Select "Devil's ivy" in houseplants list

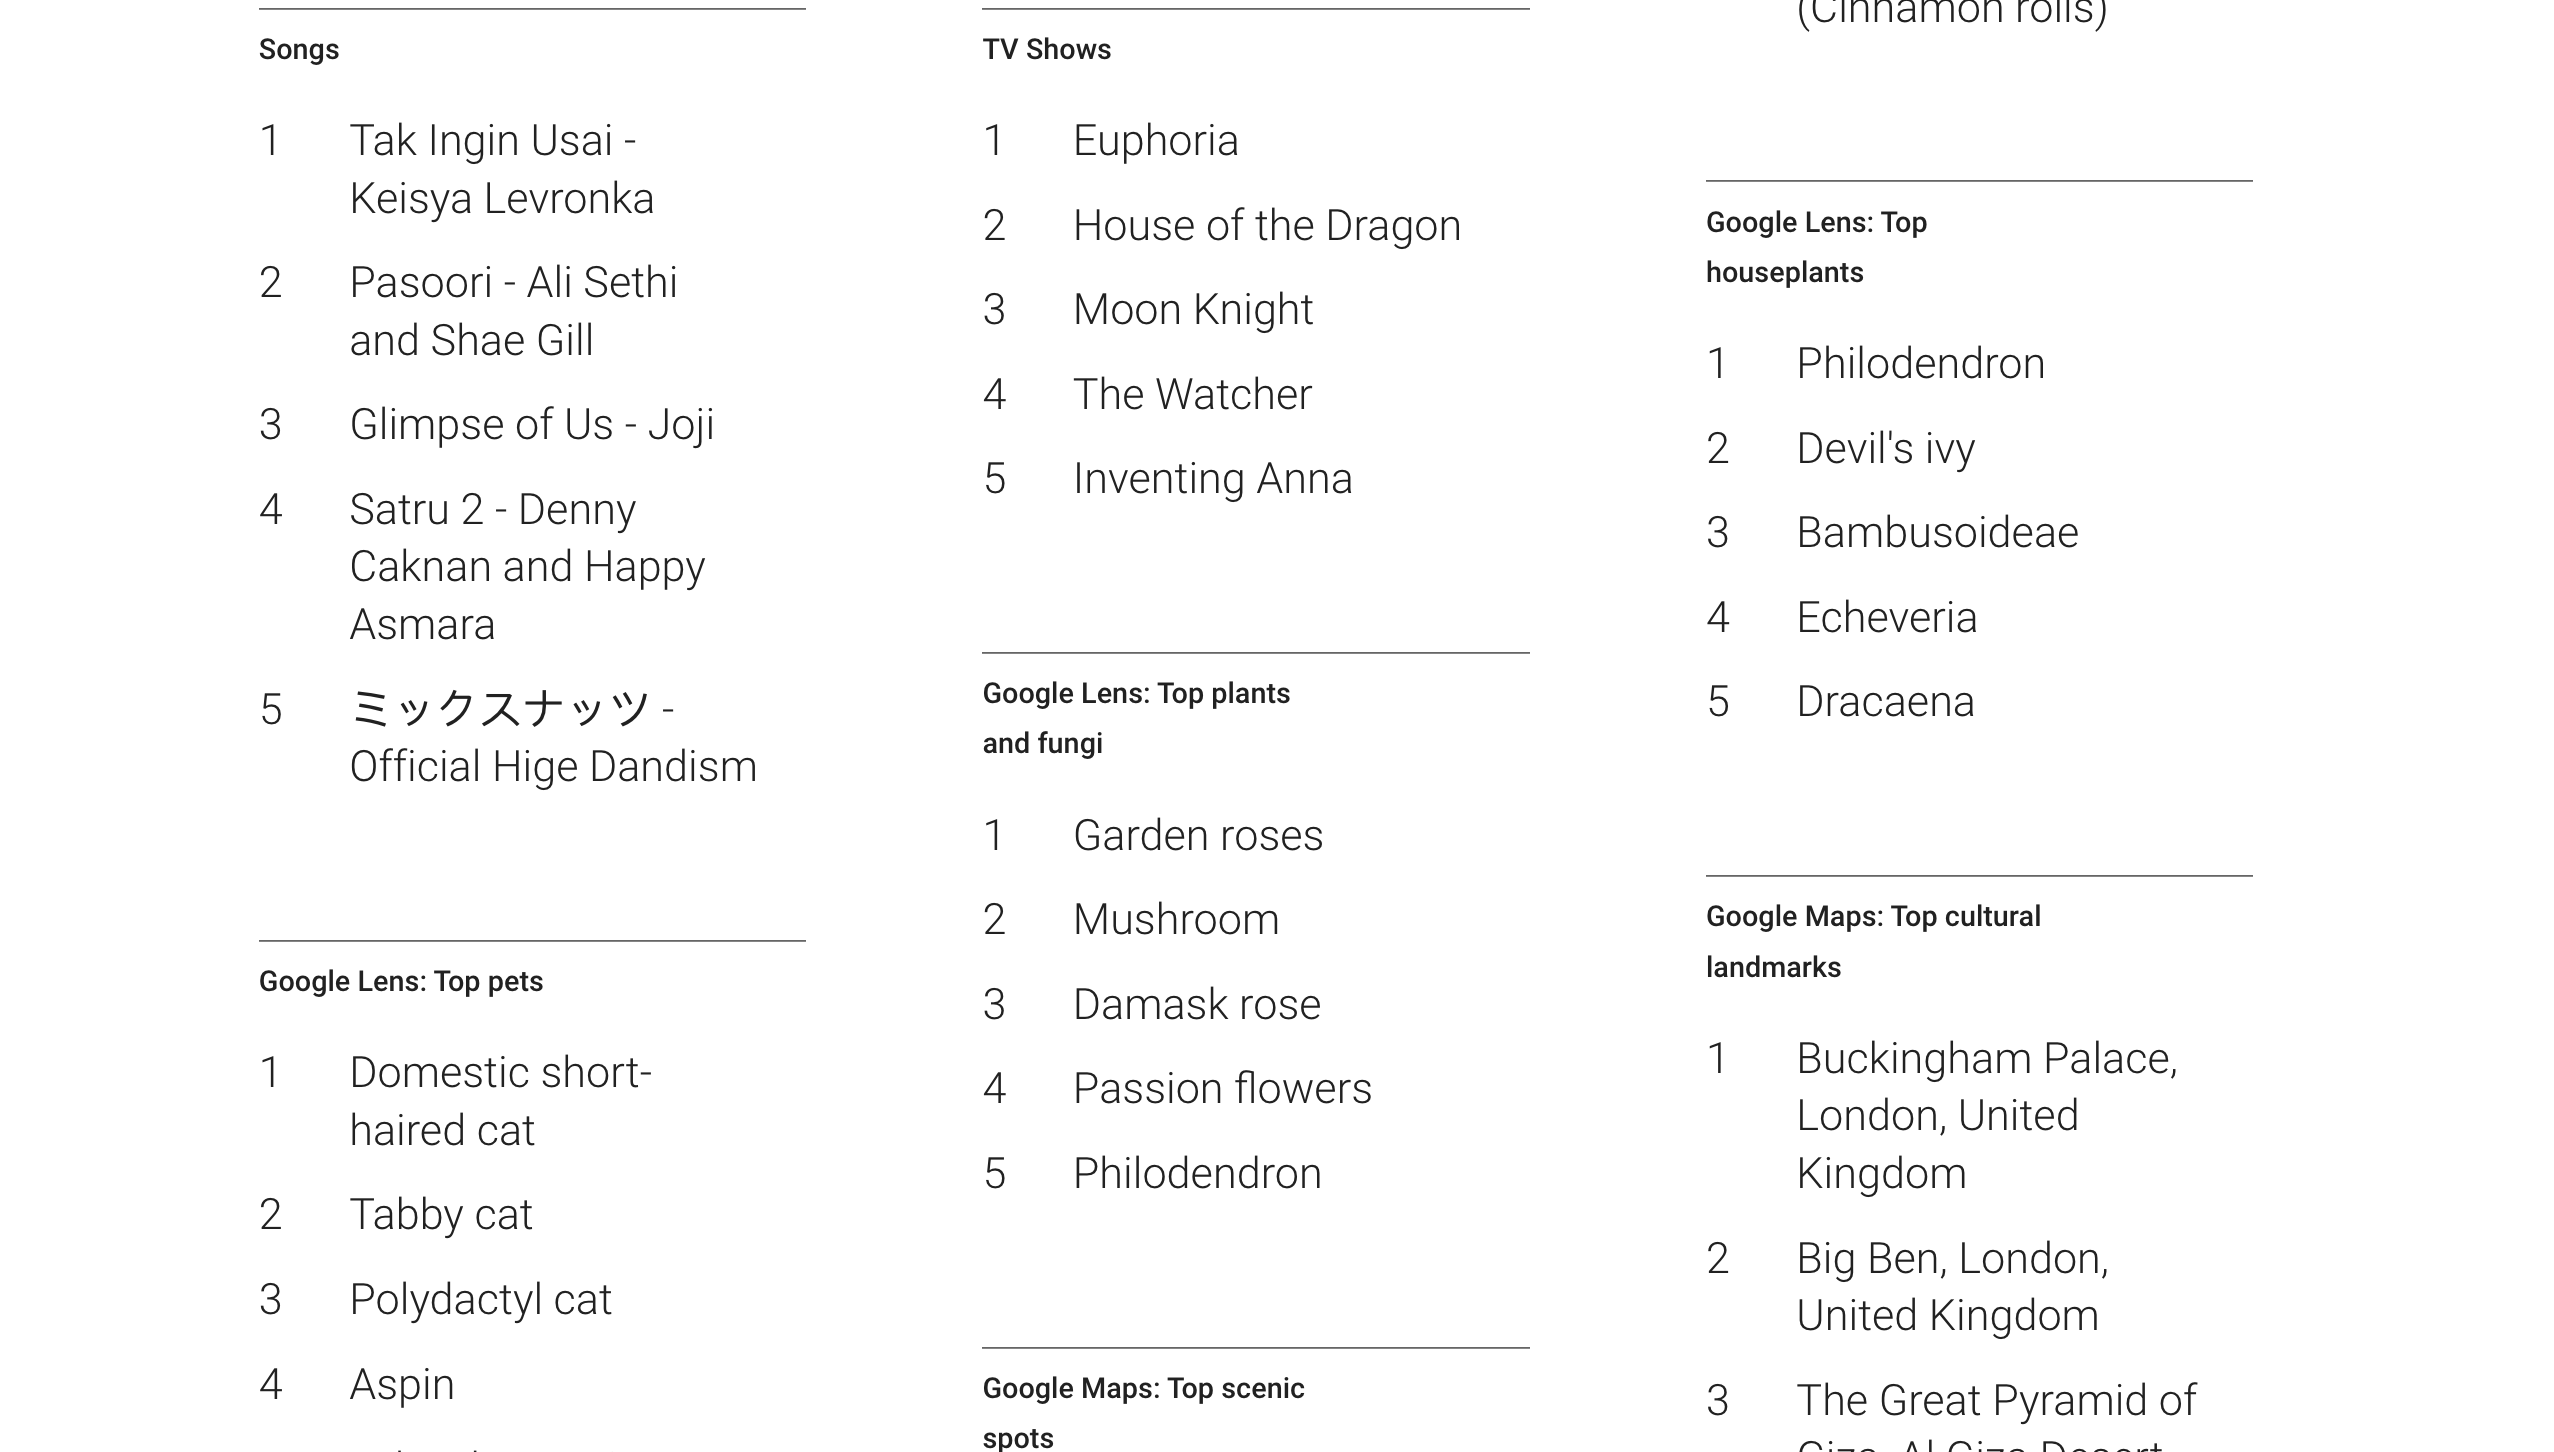point(1885,449)
